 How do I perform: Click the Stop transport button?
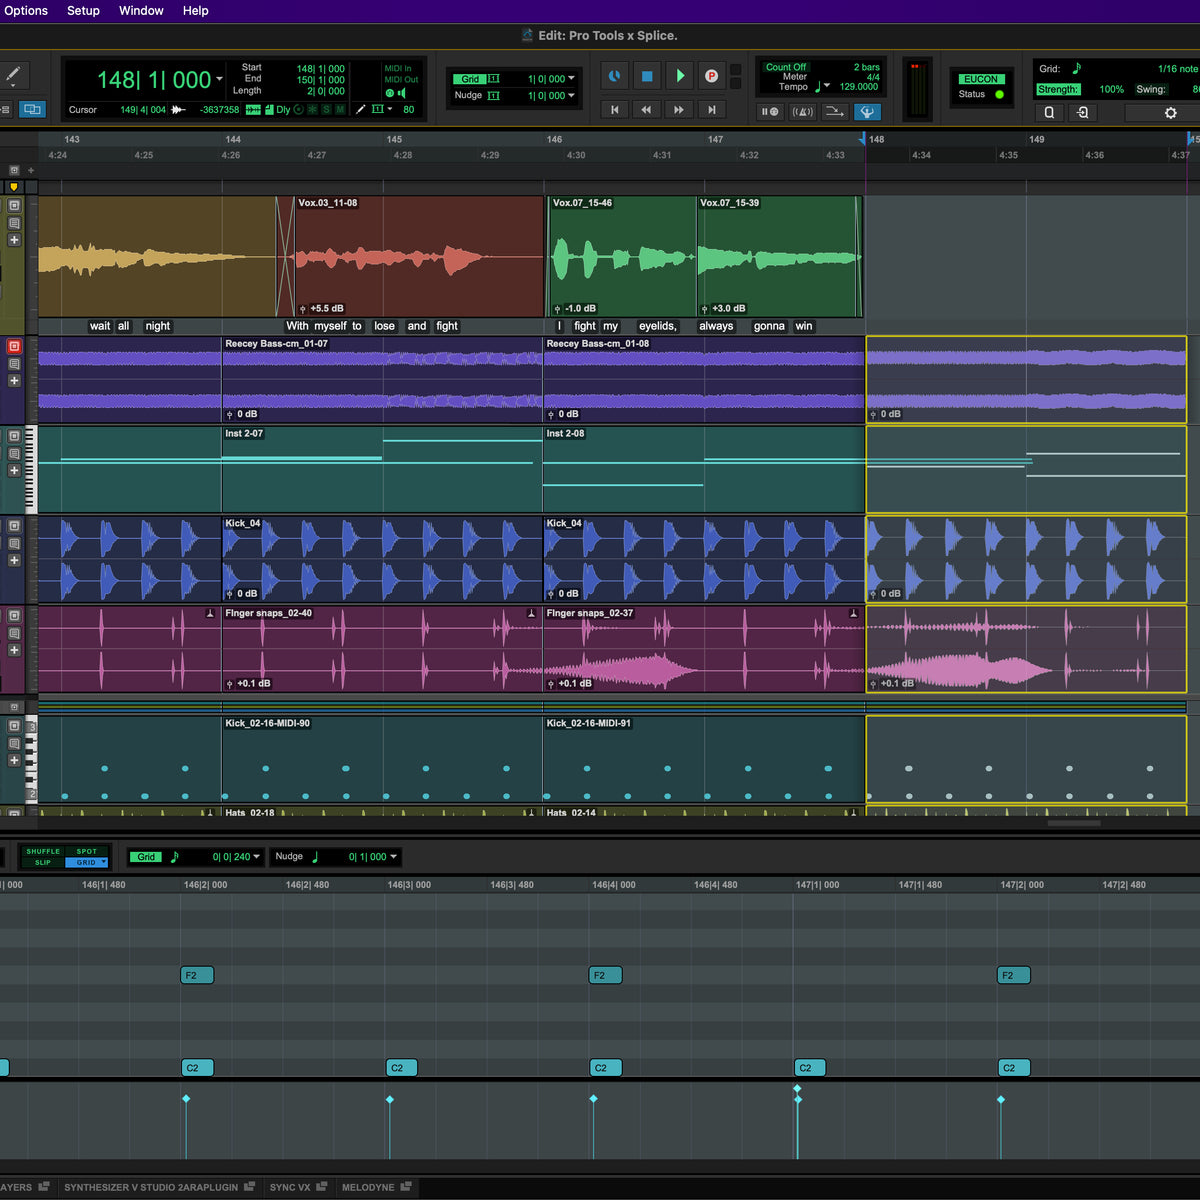[x=647, y=76]
